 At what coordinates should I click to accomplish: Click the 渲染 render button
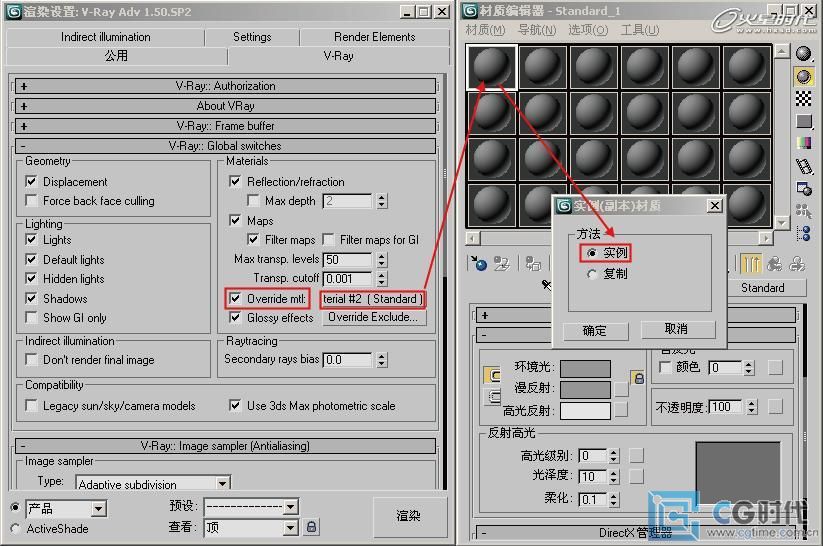coord(409,516)
